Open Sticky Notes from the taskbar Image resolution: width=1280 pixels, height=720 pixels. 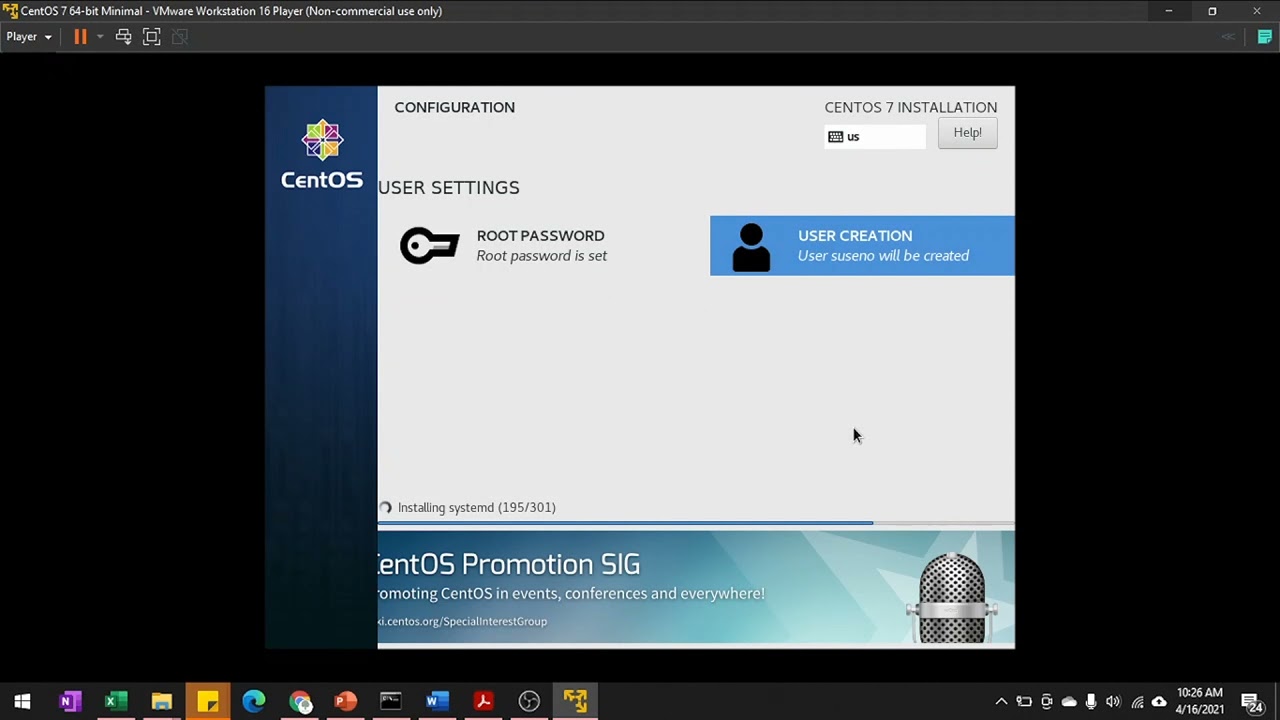[x=208, y=701]
